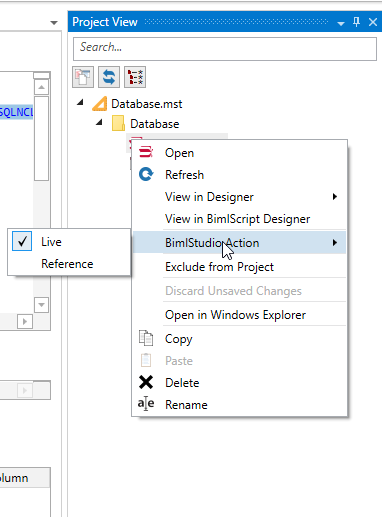The image size is (382, 517).
Task: Click the Refresh icon in context menu
Action: [146, 174]
